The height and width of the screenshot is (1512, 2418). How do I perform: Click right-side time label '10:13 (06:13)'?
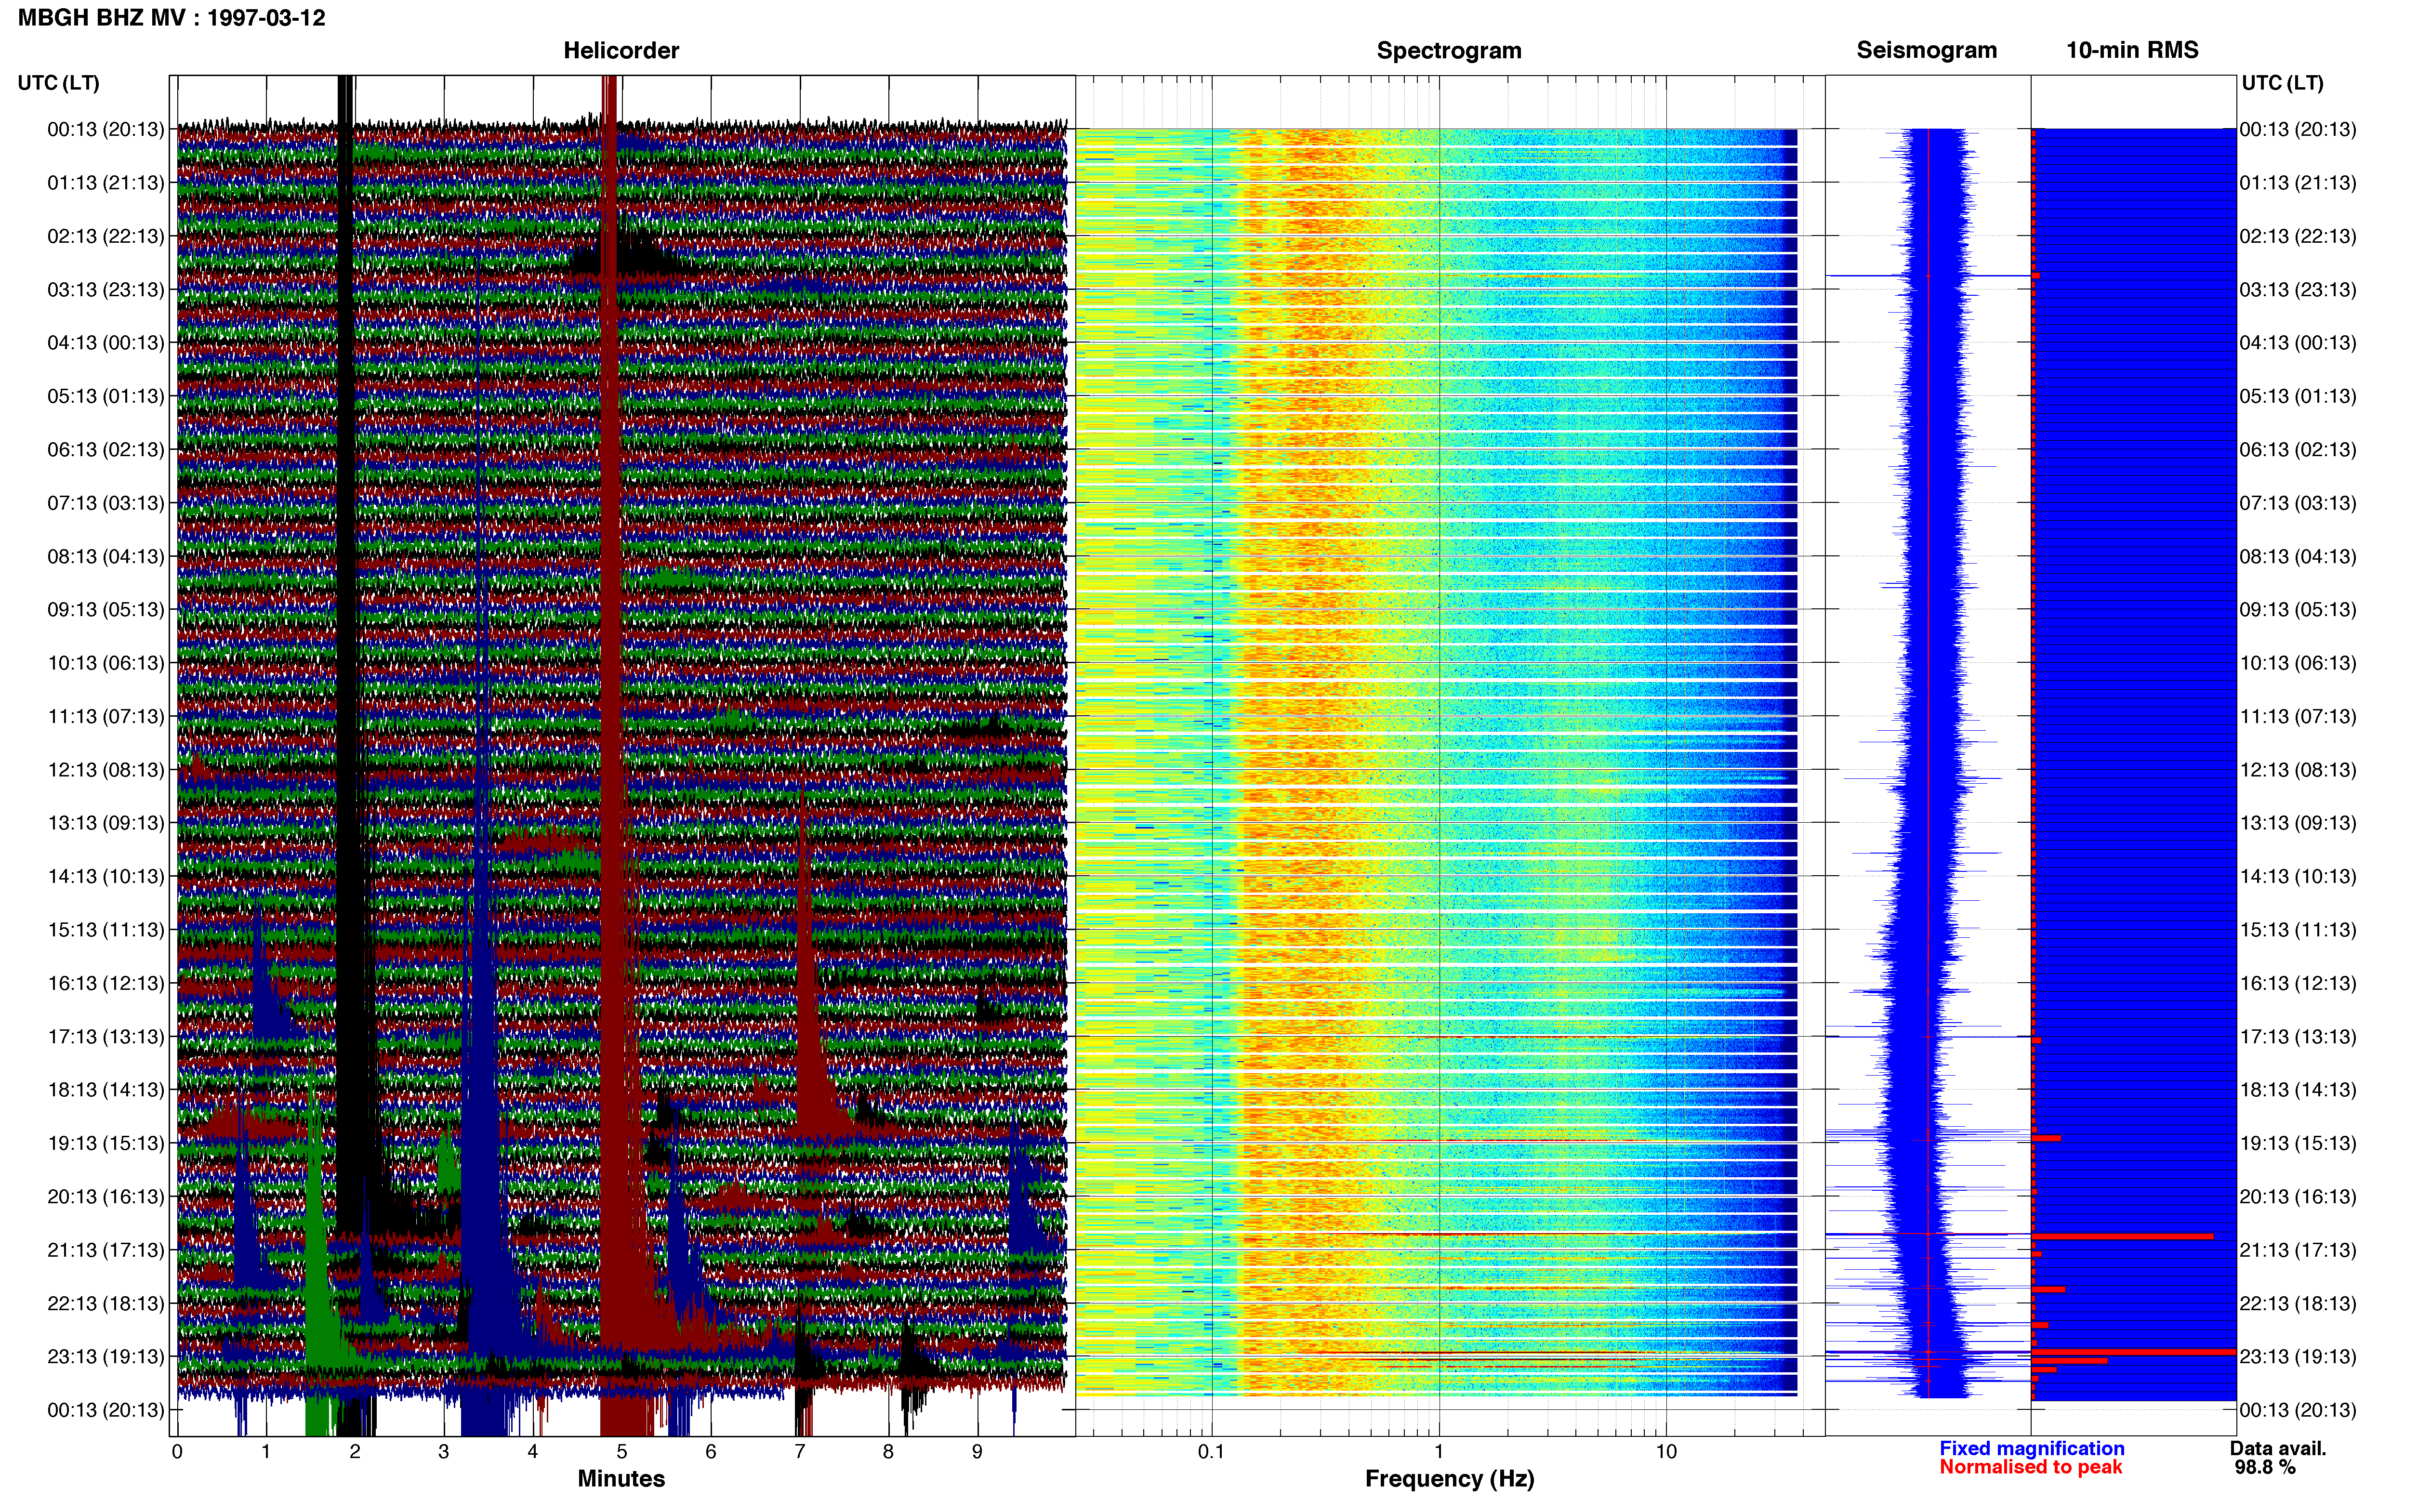click(x=2298, y=663)
